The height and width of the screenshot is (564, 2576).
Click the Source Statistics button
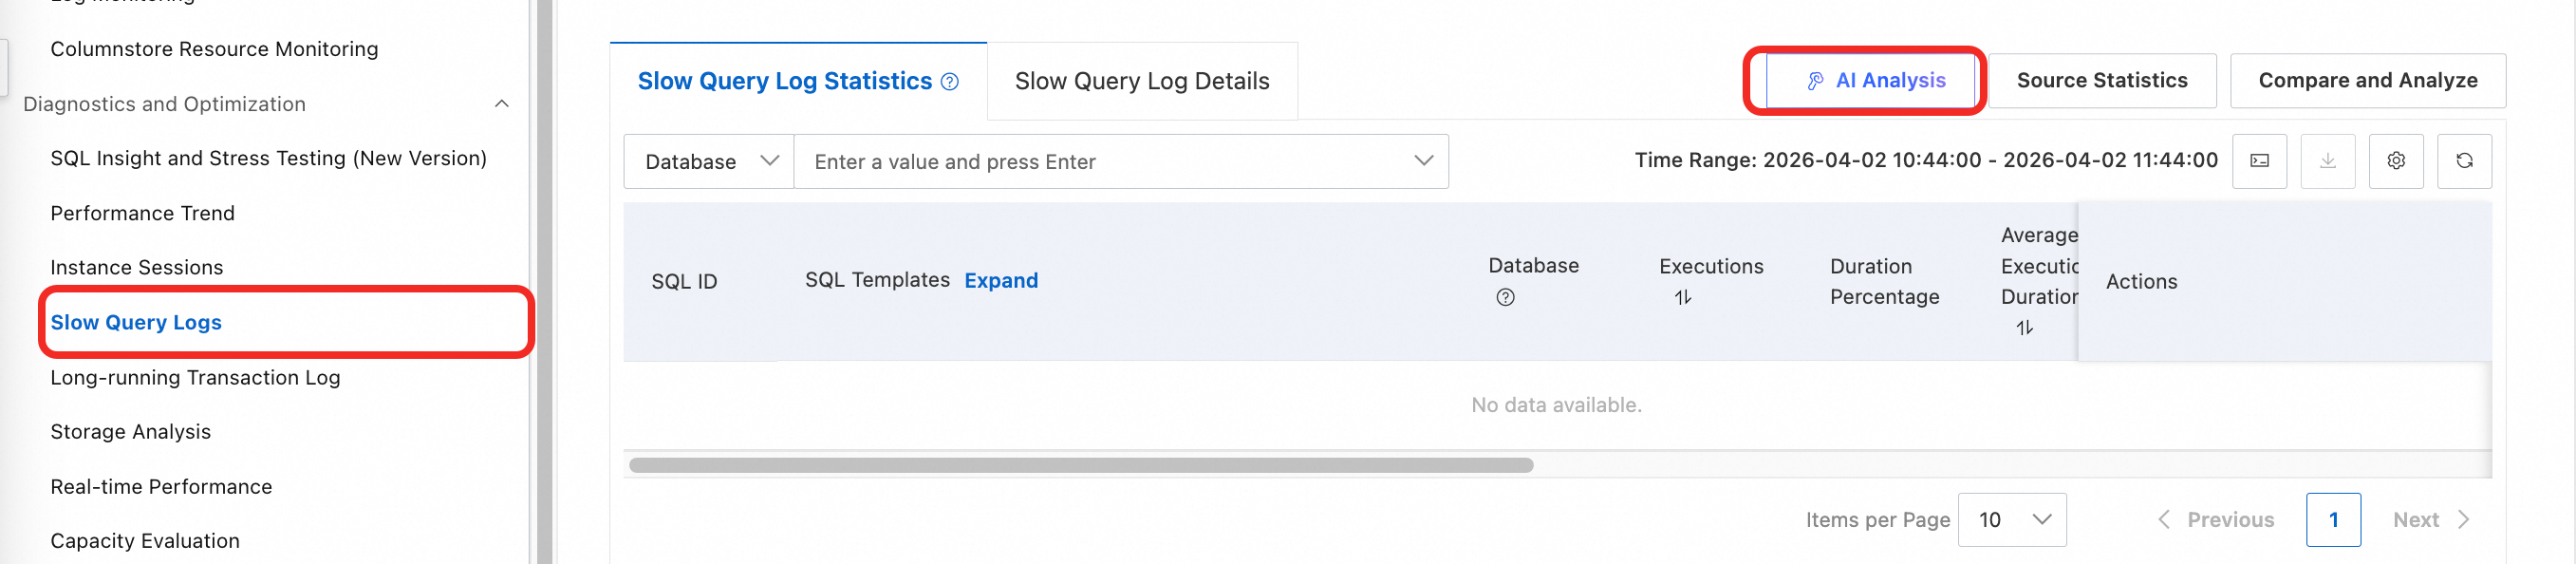pyautogui.click(x=2101, y=80)
